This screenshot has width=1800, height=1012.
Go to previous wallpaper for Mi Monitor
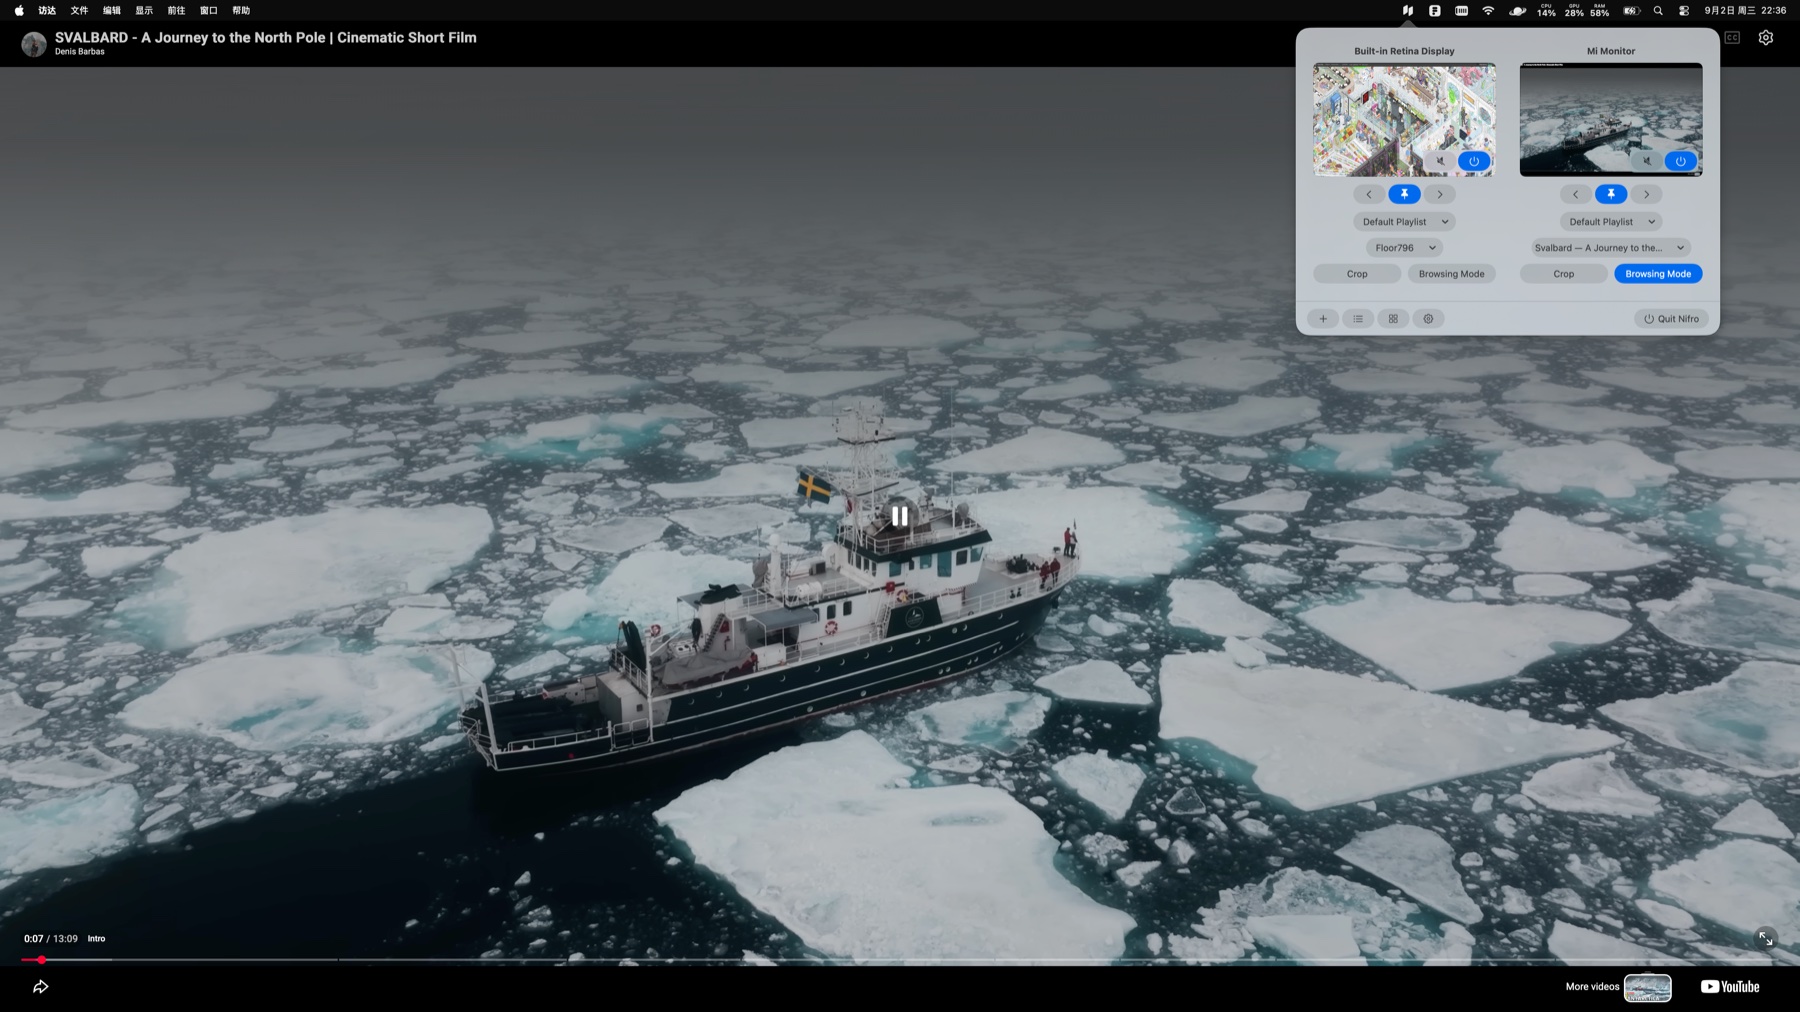coord(1575,194)
